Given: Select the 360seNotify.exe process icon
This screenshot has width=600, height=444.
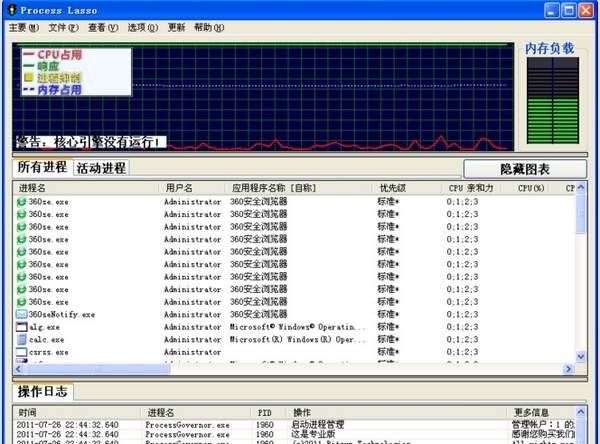Looking at the screenshot, I should pos(21,314).
